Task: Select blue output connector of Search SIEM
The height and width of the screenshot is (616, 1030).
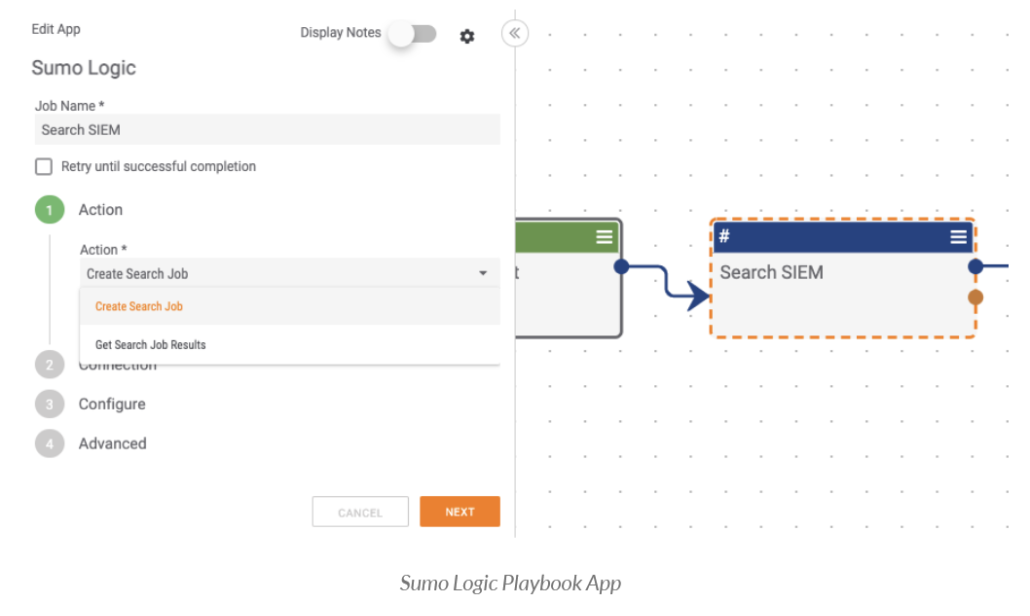Action: coord(975,266)
